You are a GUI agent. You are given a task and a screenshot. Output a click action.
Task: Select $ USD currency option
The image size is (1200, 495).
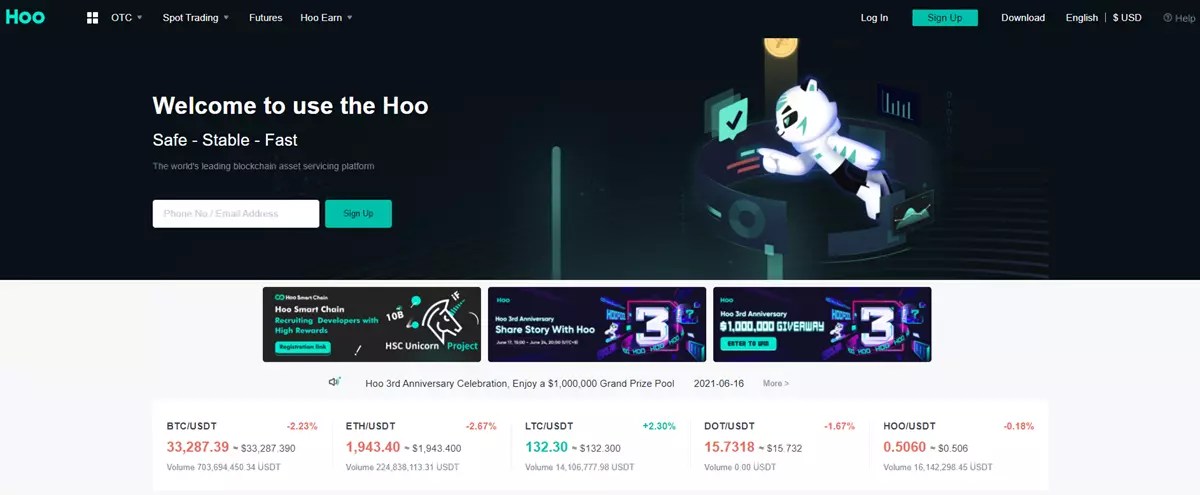point(1127,18)
